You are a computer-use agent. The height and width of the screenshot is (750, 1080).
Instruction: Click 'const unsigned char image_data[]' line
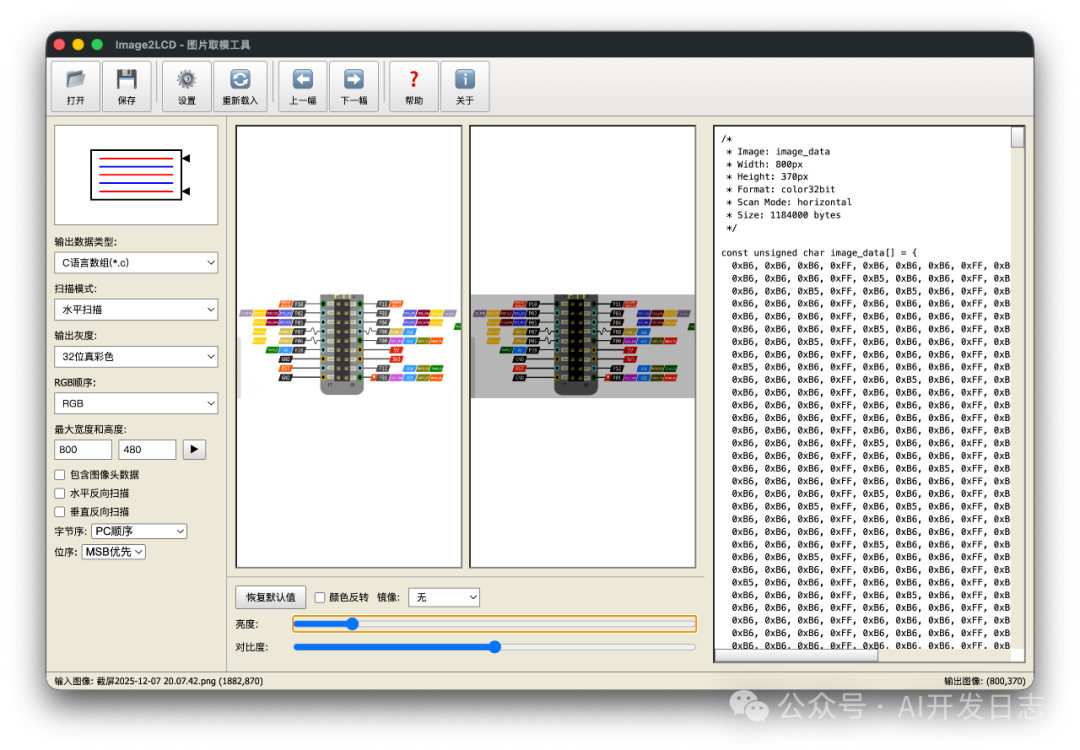[819, 253]
